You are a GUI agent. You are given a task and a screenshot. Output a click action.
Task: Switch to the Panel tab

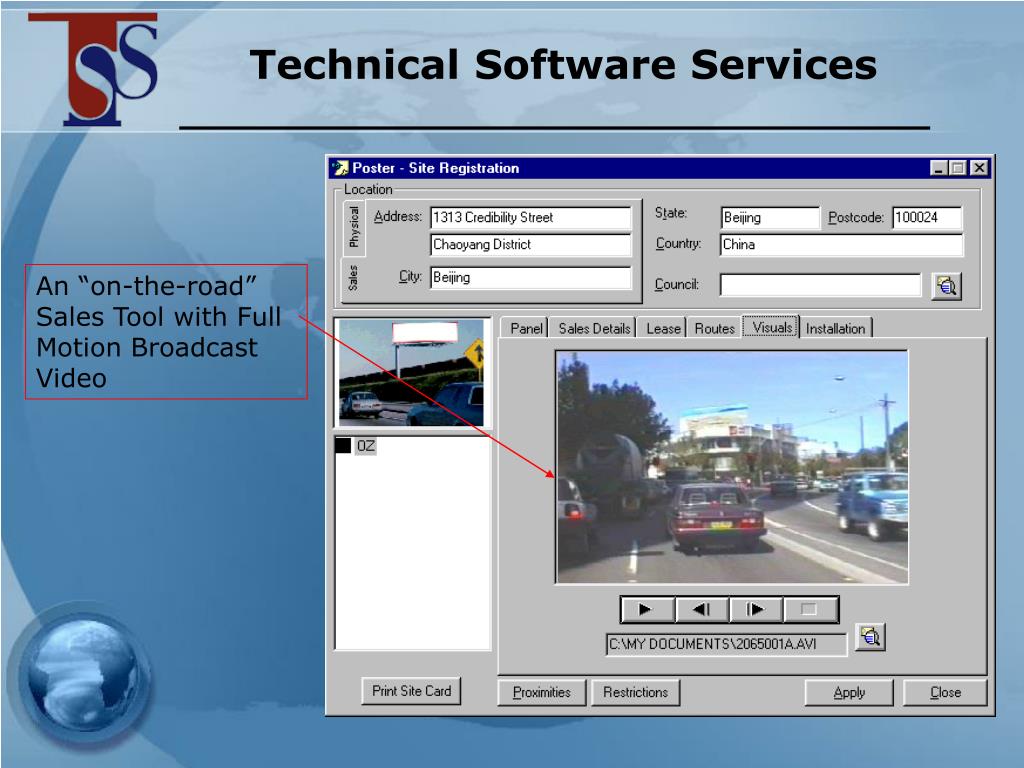pyautogui.click(x=526, y=328)
